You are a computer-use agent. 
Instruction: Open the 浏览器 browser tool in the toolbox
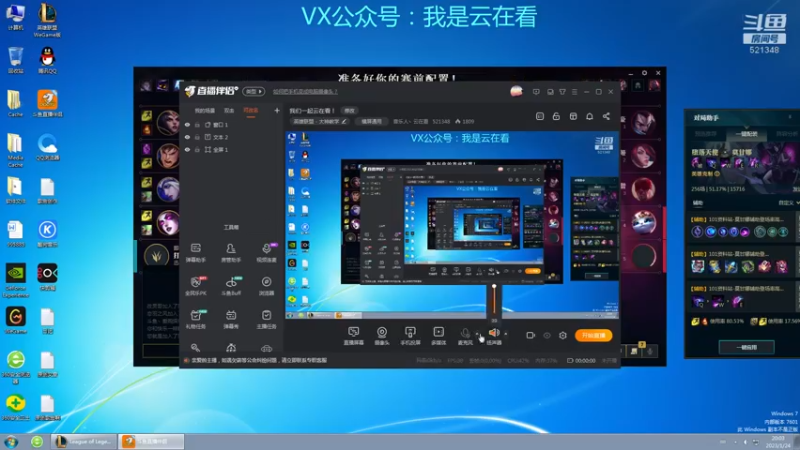coord(266,286)
